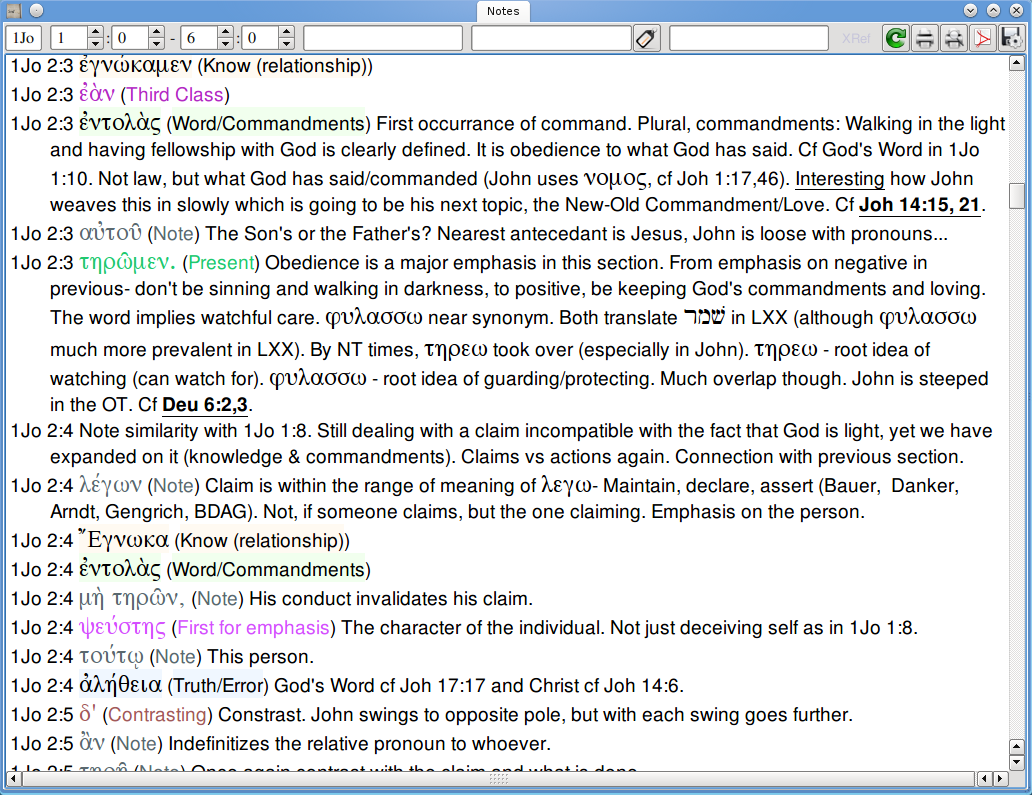Open the 1Jo book selector button
Screen dimensions: 1032x795
pyautogui.click(x=24, y=38)
